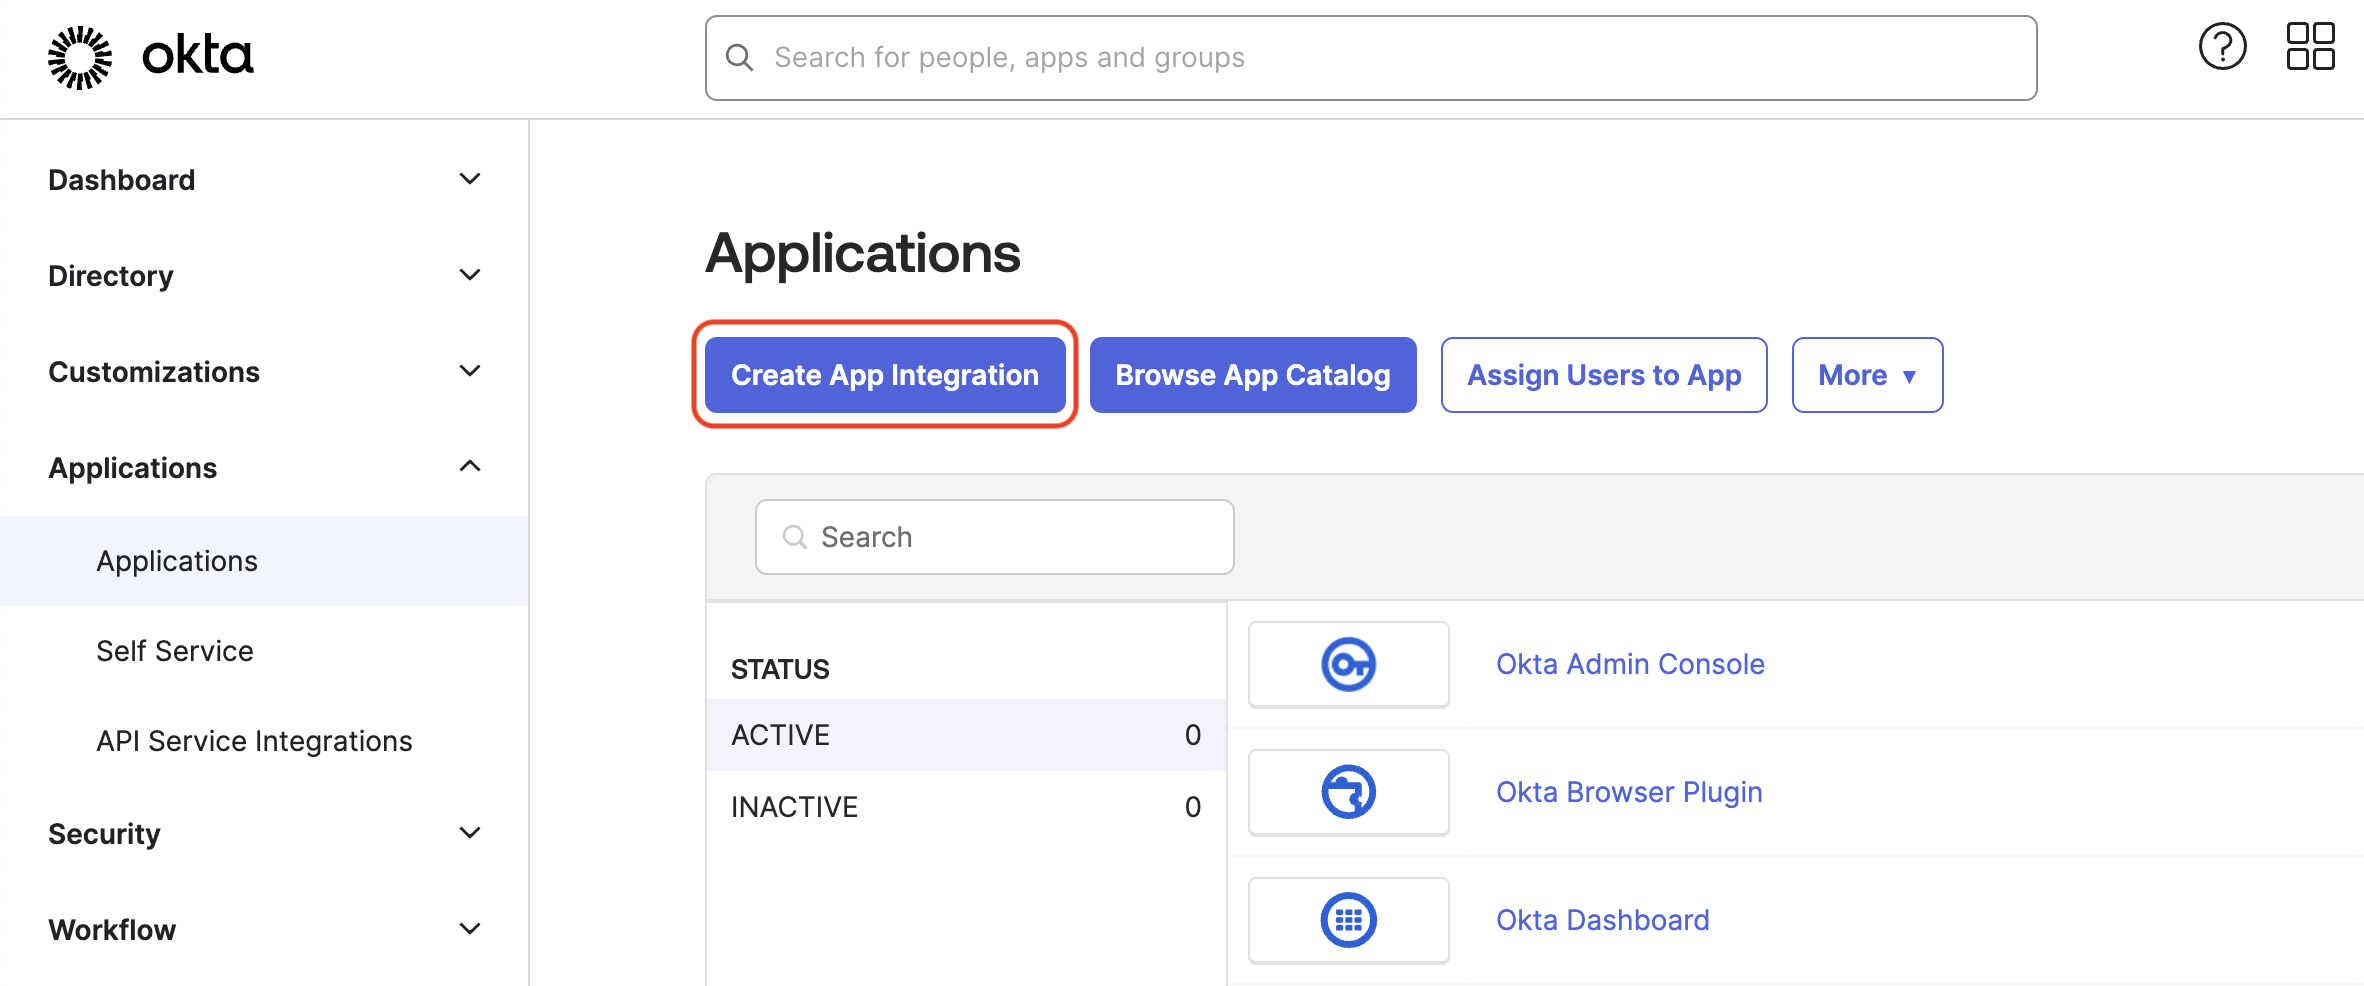Open API Service Integrations
Screen dimensions: 2364x986
(x=254, y=740)
